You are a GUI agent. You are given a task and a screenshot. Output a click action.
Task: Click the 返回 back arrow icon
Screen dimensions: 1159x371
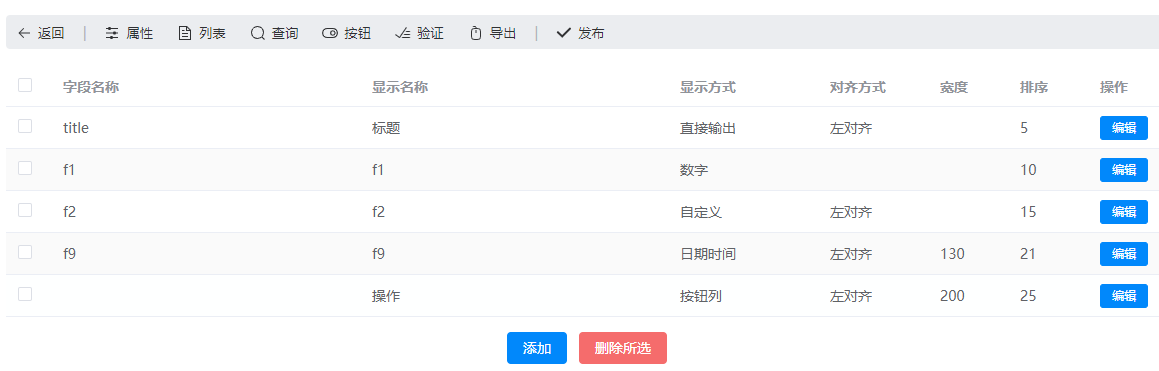24,33
